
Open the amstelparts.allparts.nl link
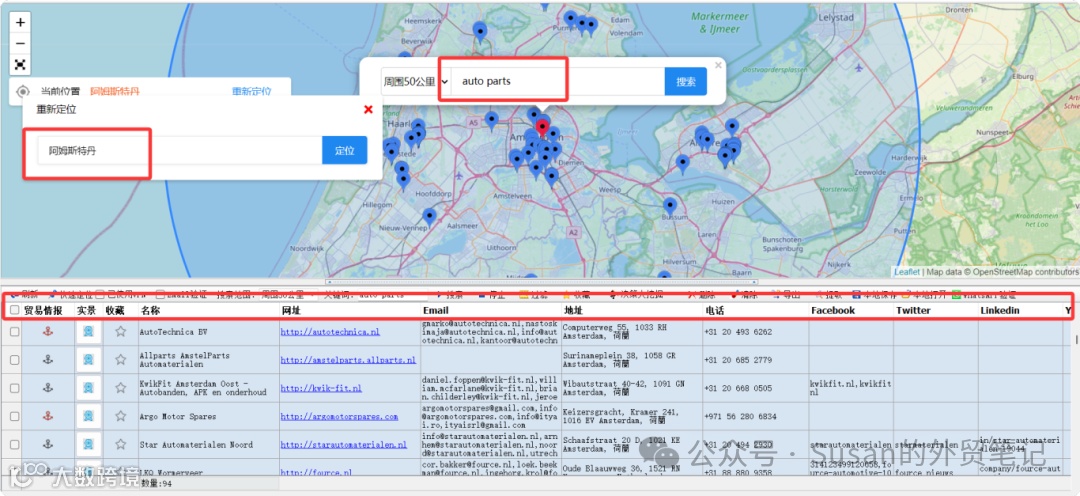(348, 360)
